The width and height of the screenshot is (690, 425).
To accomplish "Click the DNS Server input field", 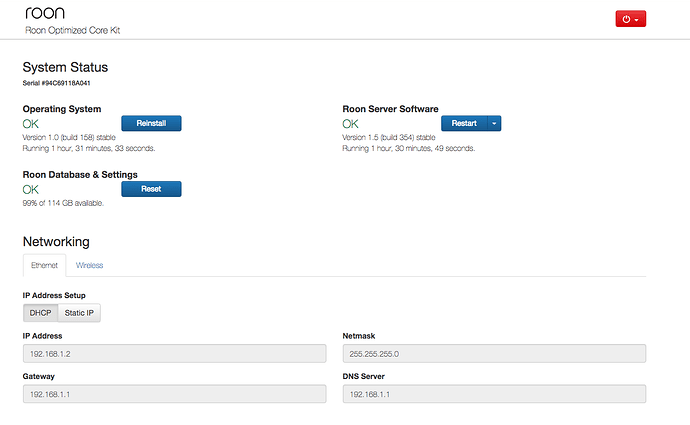I will click(494, 394).
